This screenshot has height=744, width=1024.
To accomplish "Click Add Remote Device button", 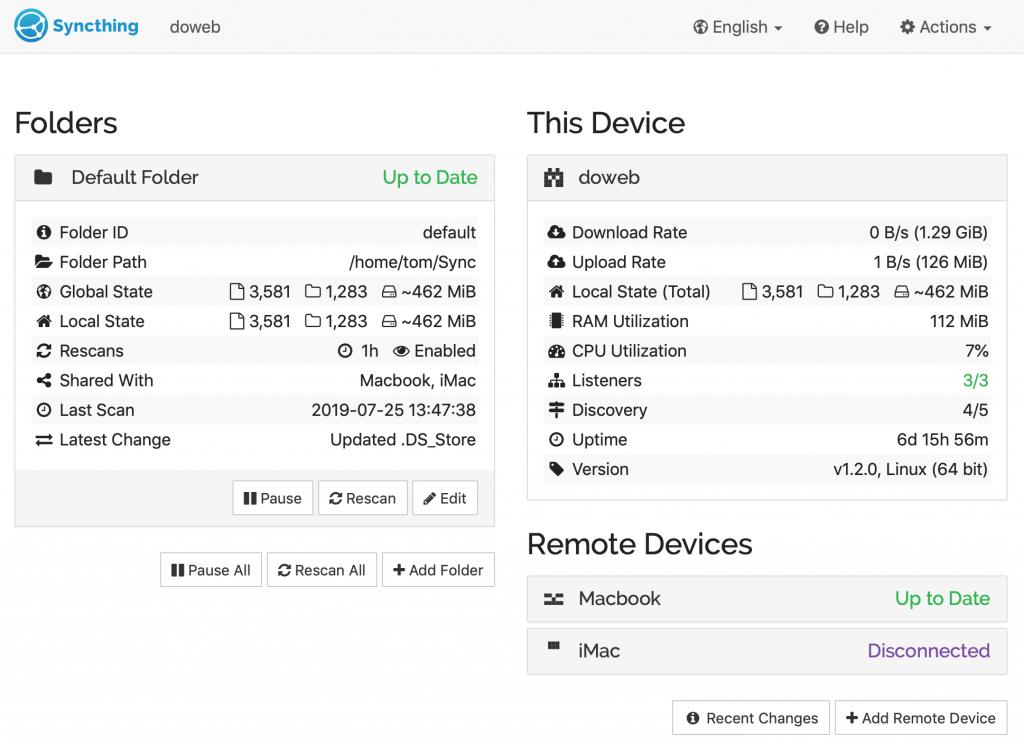I will (921, 718).
